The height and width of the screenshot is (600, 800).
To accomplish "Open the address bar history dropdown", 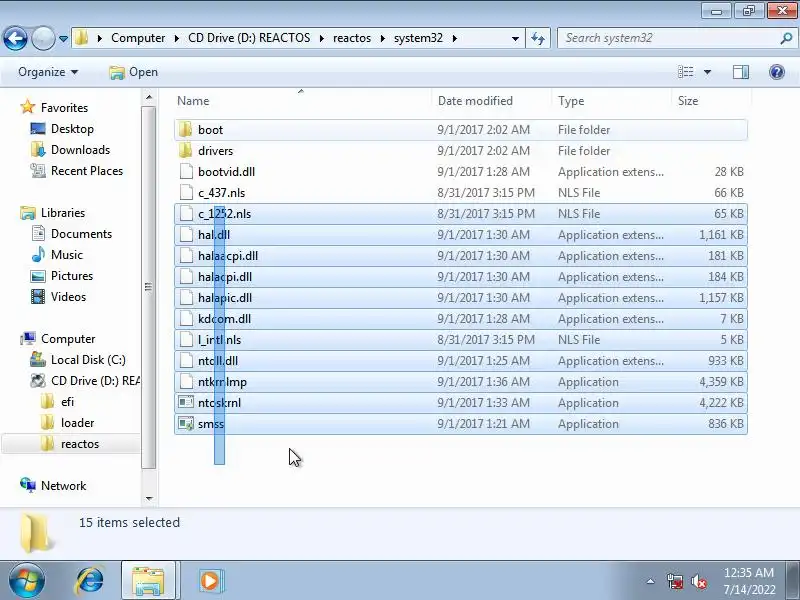I will pos(515,39).
